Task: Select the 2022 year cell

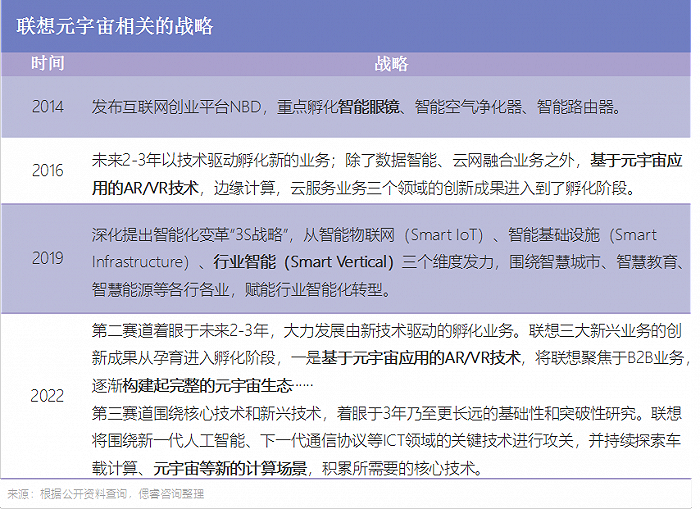Action: pyautogui.click(x=47, y=396)
